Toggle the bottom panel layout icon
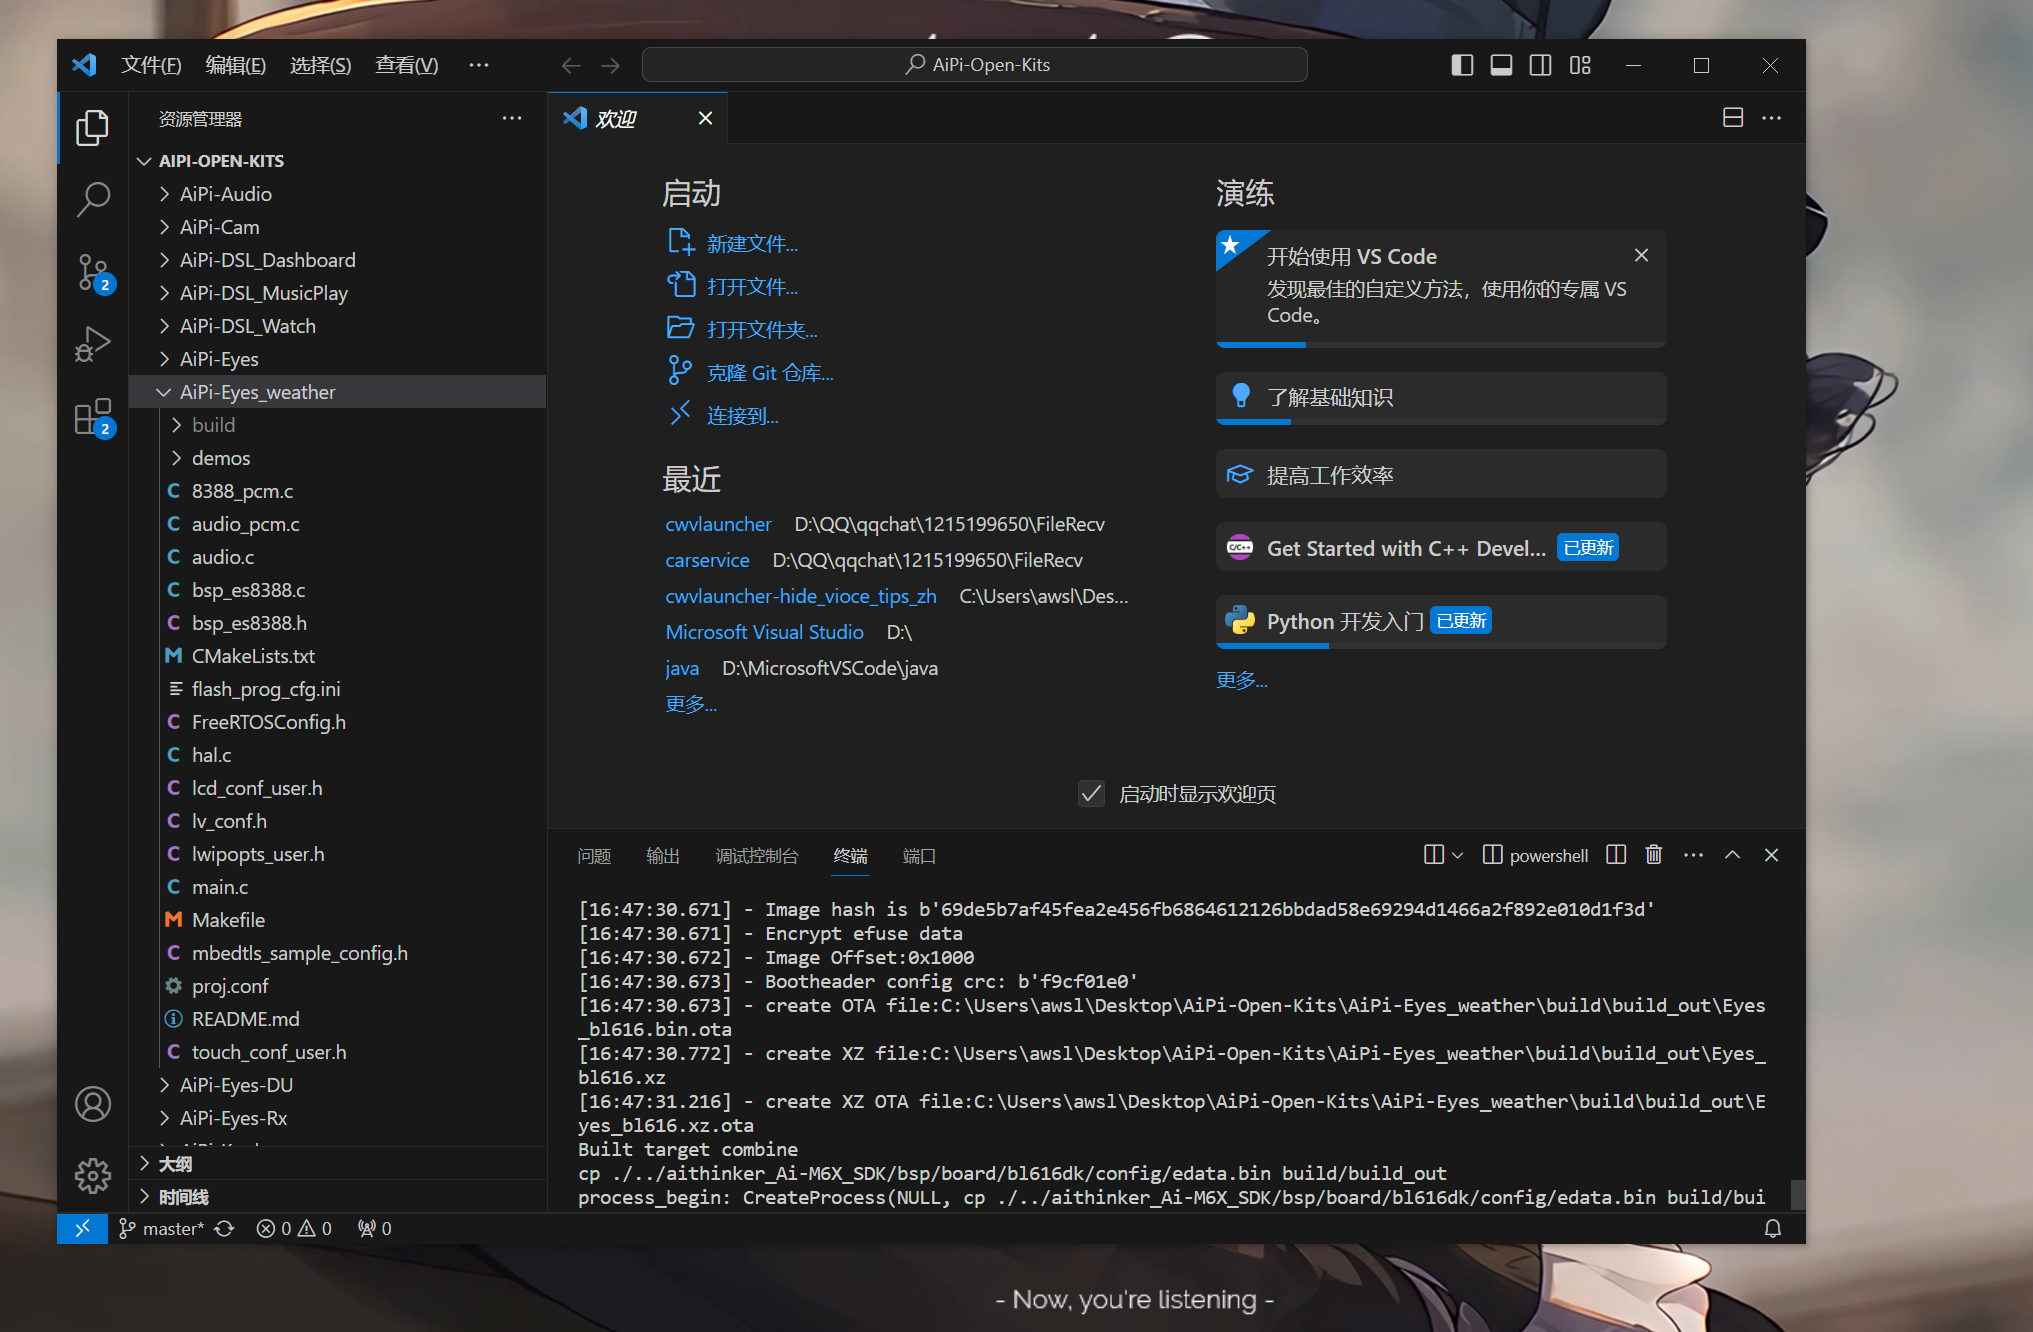 pos(1501,65)
